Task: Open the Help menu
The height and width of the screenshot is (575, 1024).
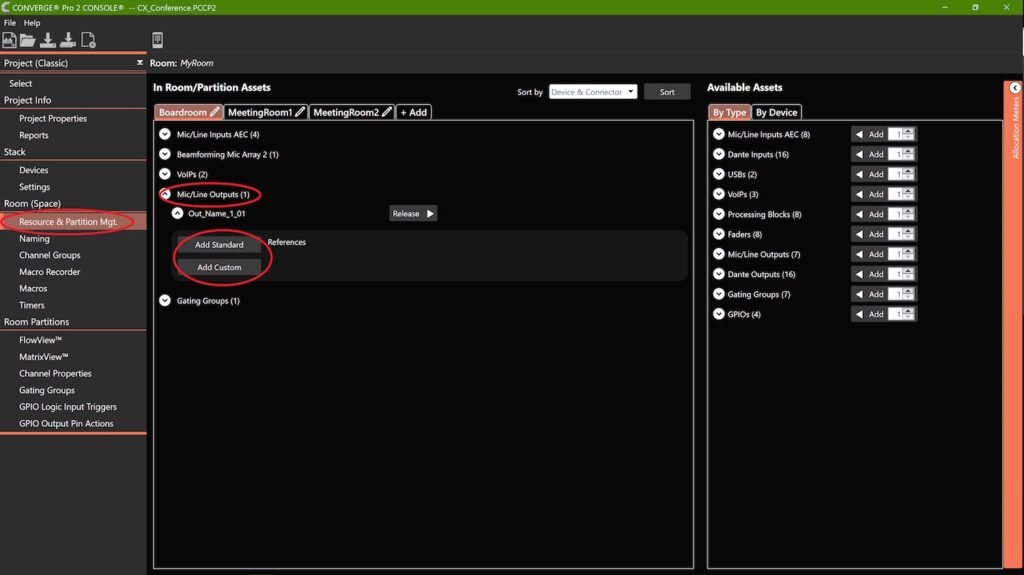Action: [x=32, y=22]
